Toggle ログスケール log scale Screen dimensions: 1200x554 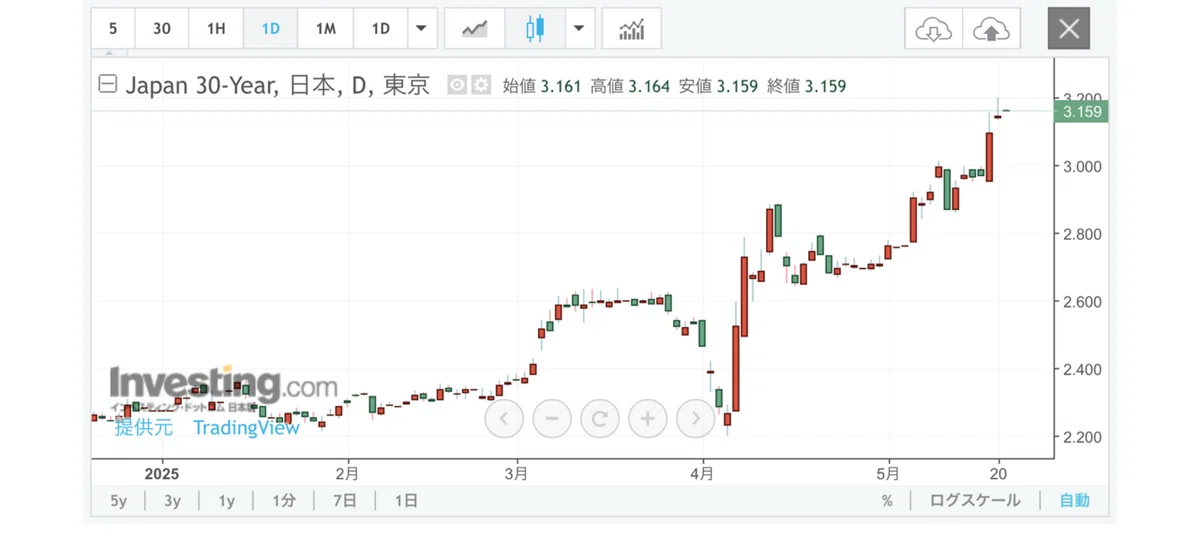pos(975,501)
